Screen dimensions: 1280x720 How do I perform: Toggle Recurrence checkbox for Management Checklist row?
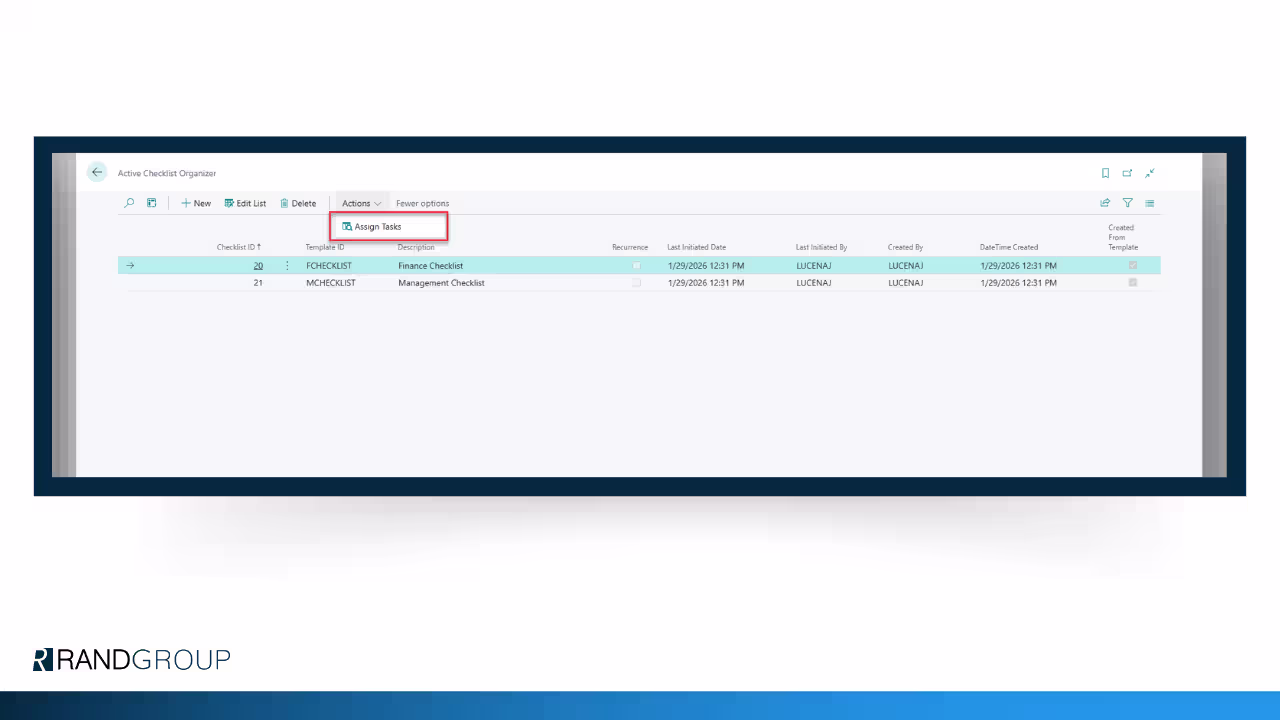point(636,283)
